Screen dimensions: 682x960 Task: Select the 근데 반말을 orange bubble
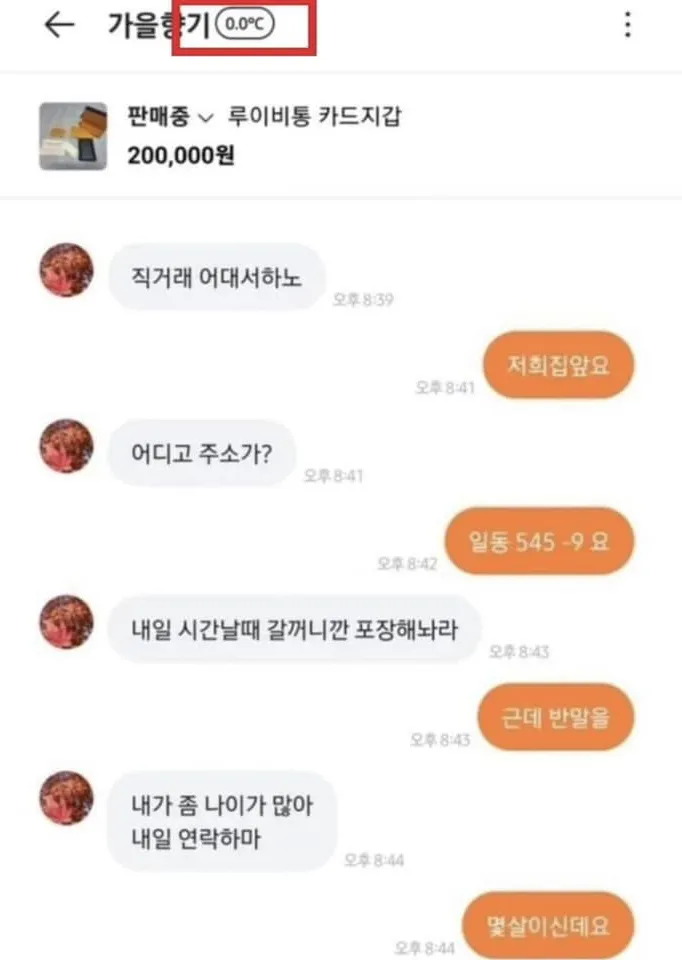click(556, 718)
